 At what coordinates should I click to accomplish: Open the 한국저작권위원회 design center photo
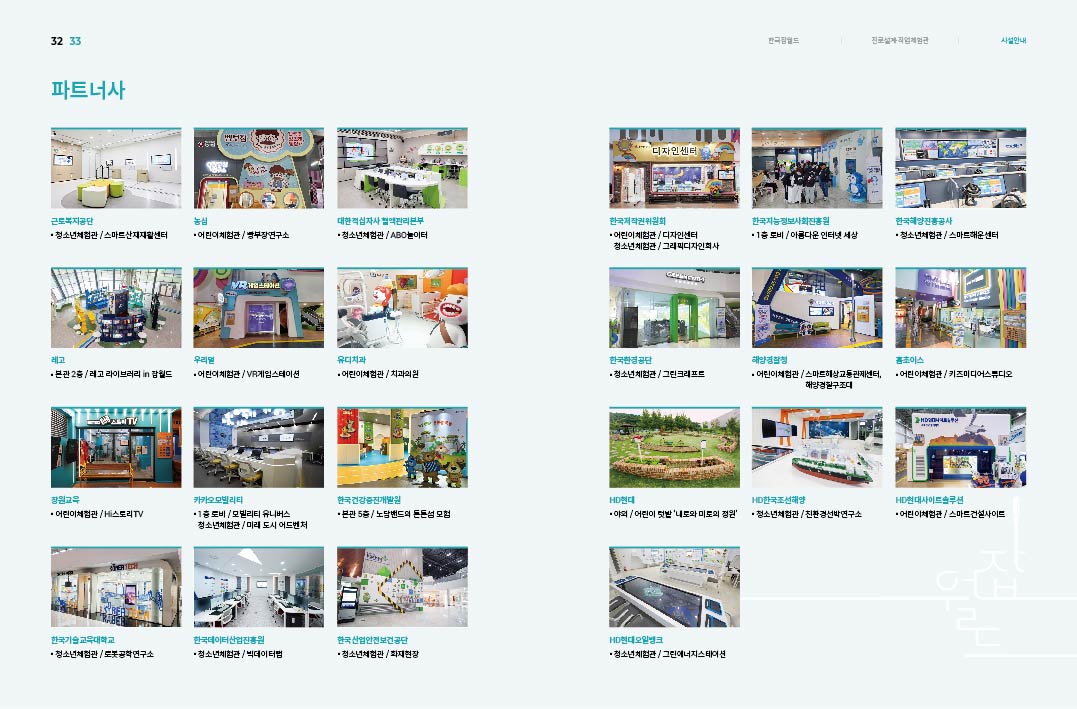tap(674, 168)
